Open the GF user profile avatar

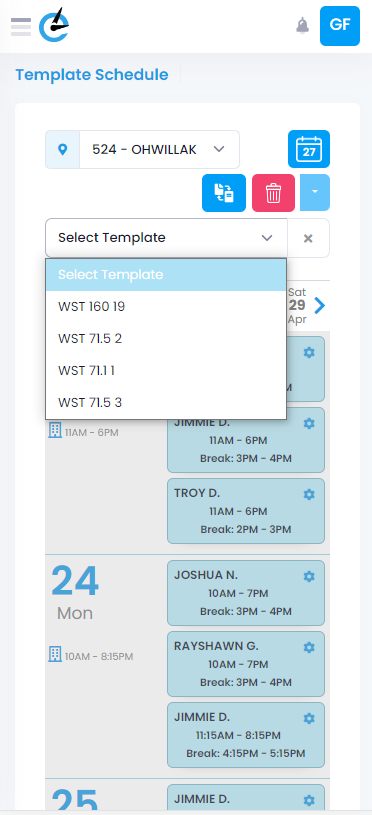click(x=340, y=26)
